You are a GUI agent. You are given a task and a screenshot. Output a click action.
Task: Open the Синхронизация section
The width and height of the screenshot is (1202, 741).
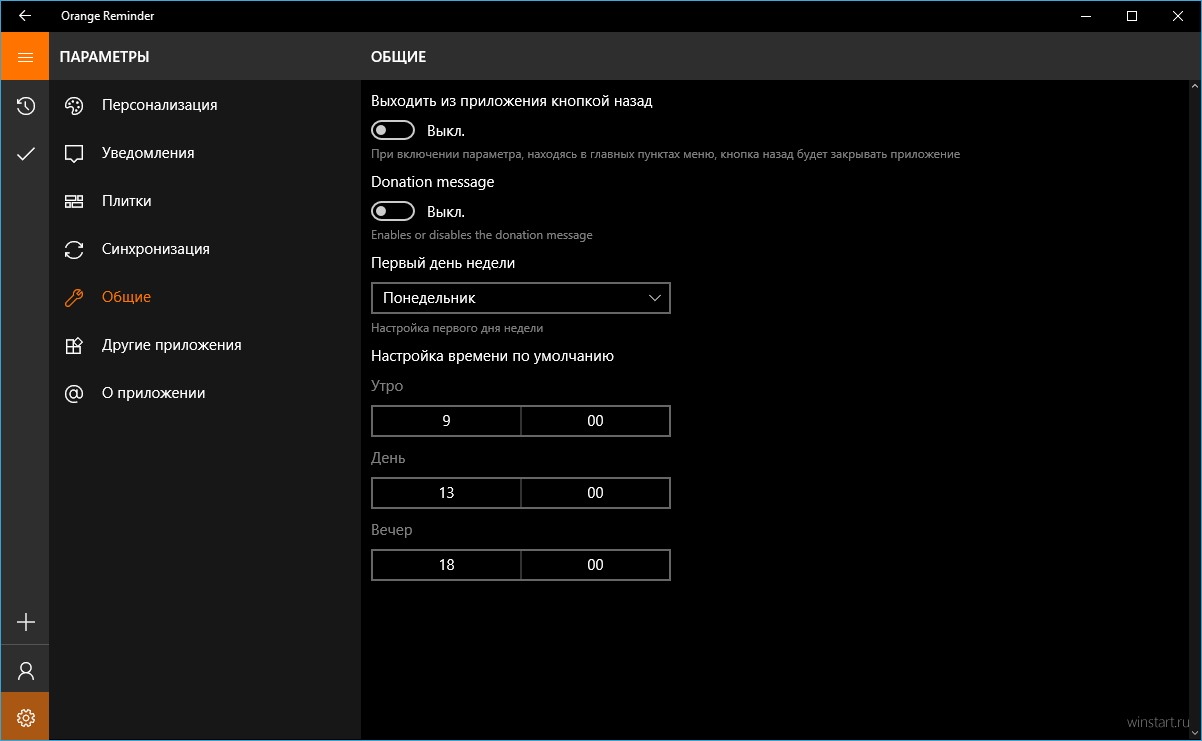coord(205,249)
